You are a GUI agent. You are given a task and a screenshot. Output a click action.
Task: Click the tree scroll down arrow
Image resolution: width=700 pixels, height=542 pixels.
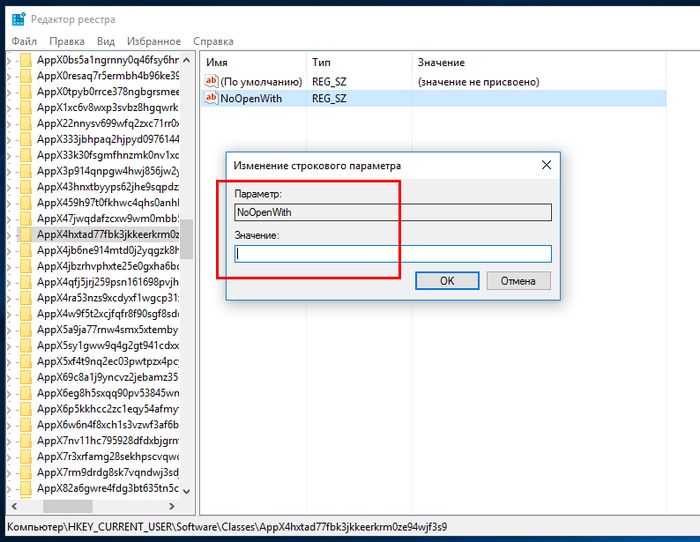pos(187,491)
